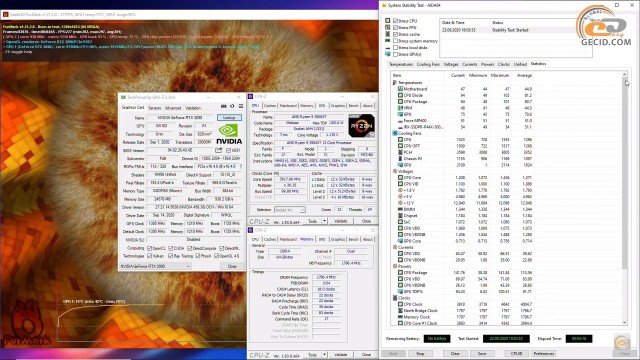Click the DIMM voltage icon
Viewport: 640px width, 360px height.
(400, 209)
